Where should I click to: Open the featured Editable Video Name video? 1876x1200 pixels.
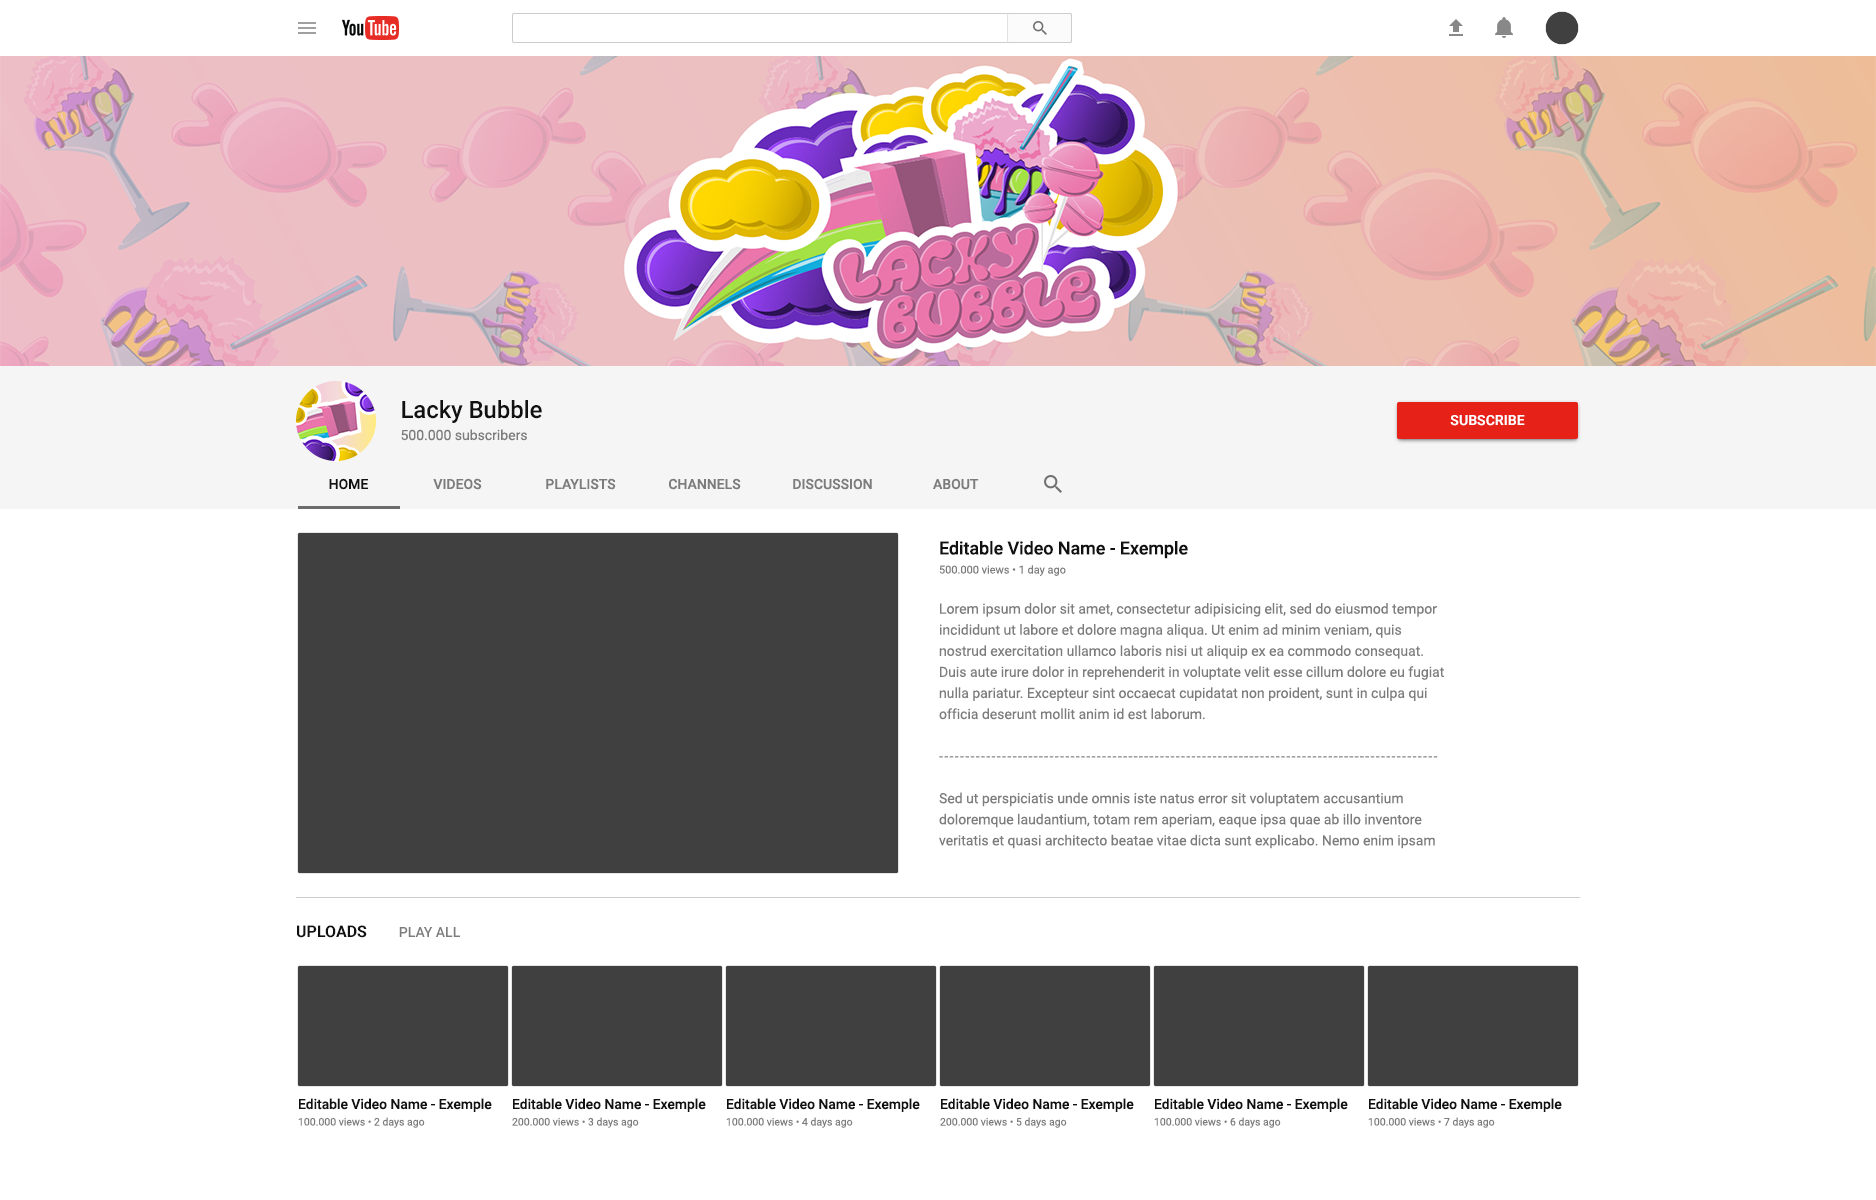coord(597,703)
